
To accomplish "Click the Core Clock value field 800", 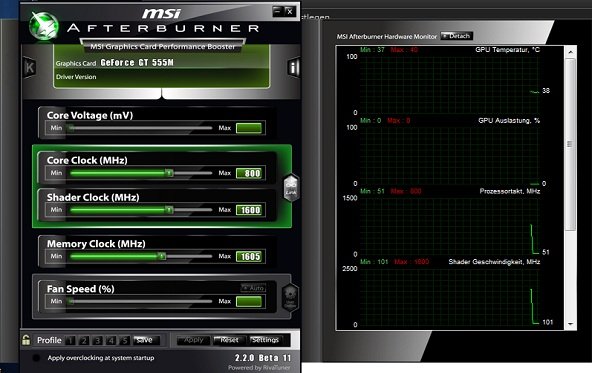I will [249, 173].
